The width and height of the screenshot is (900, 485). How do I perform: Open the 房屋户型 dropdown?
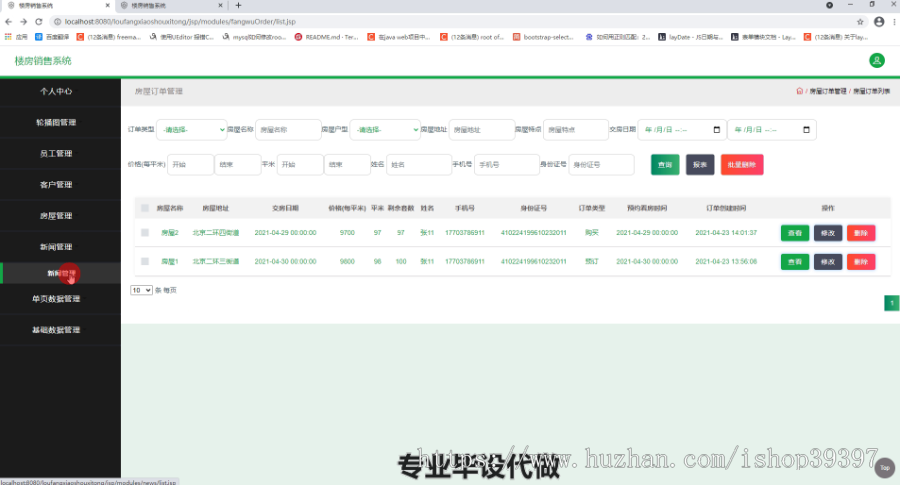(385, 130)
